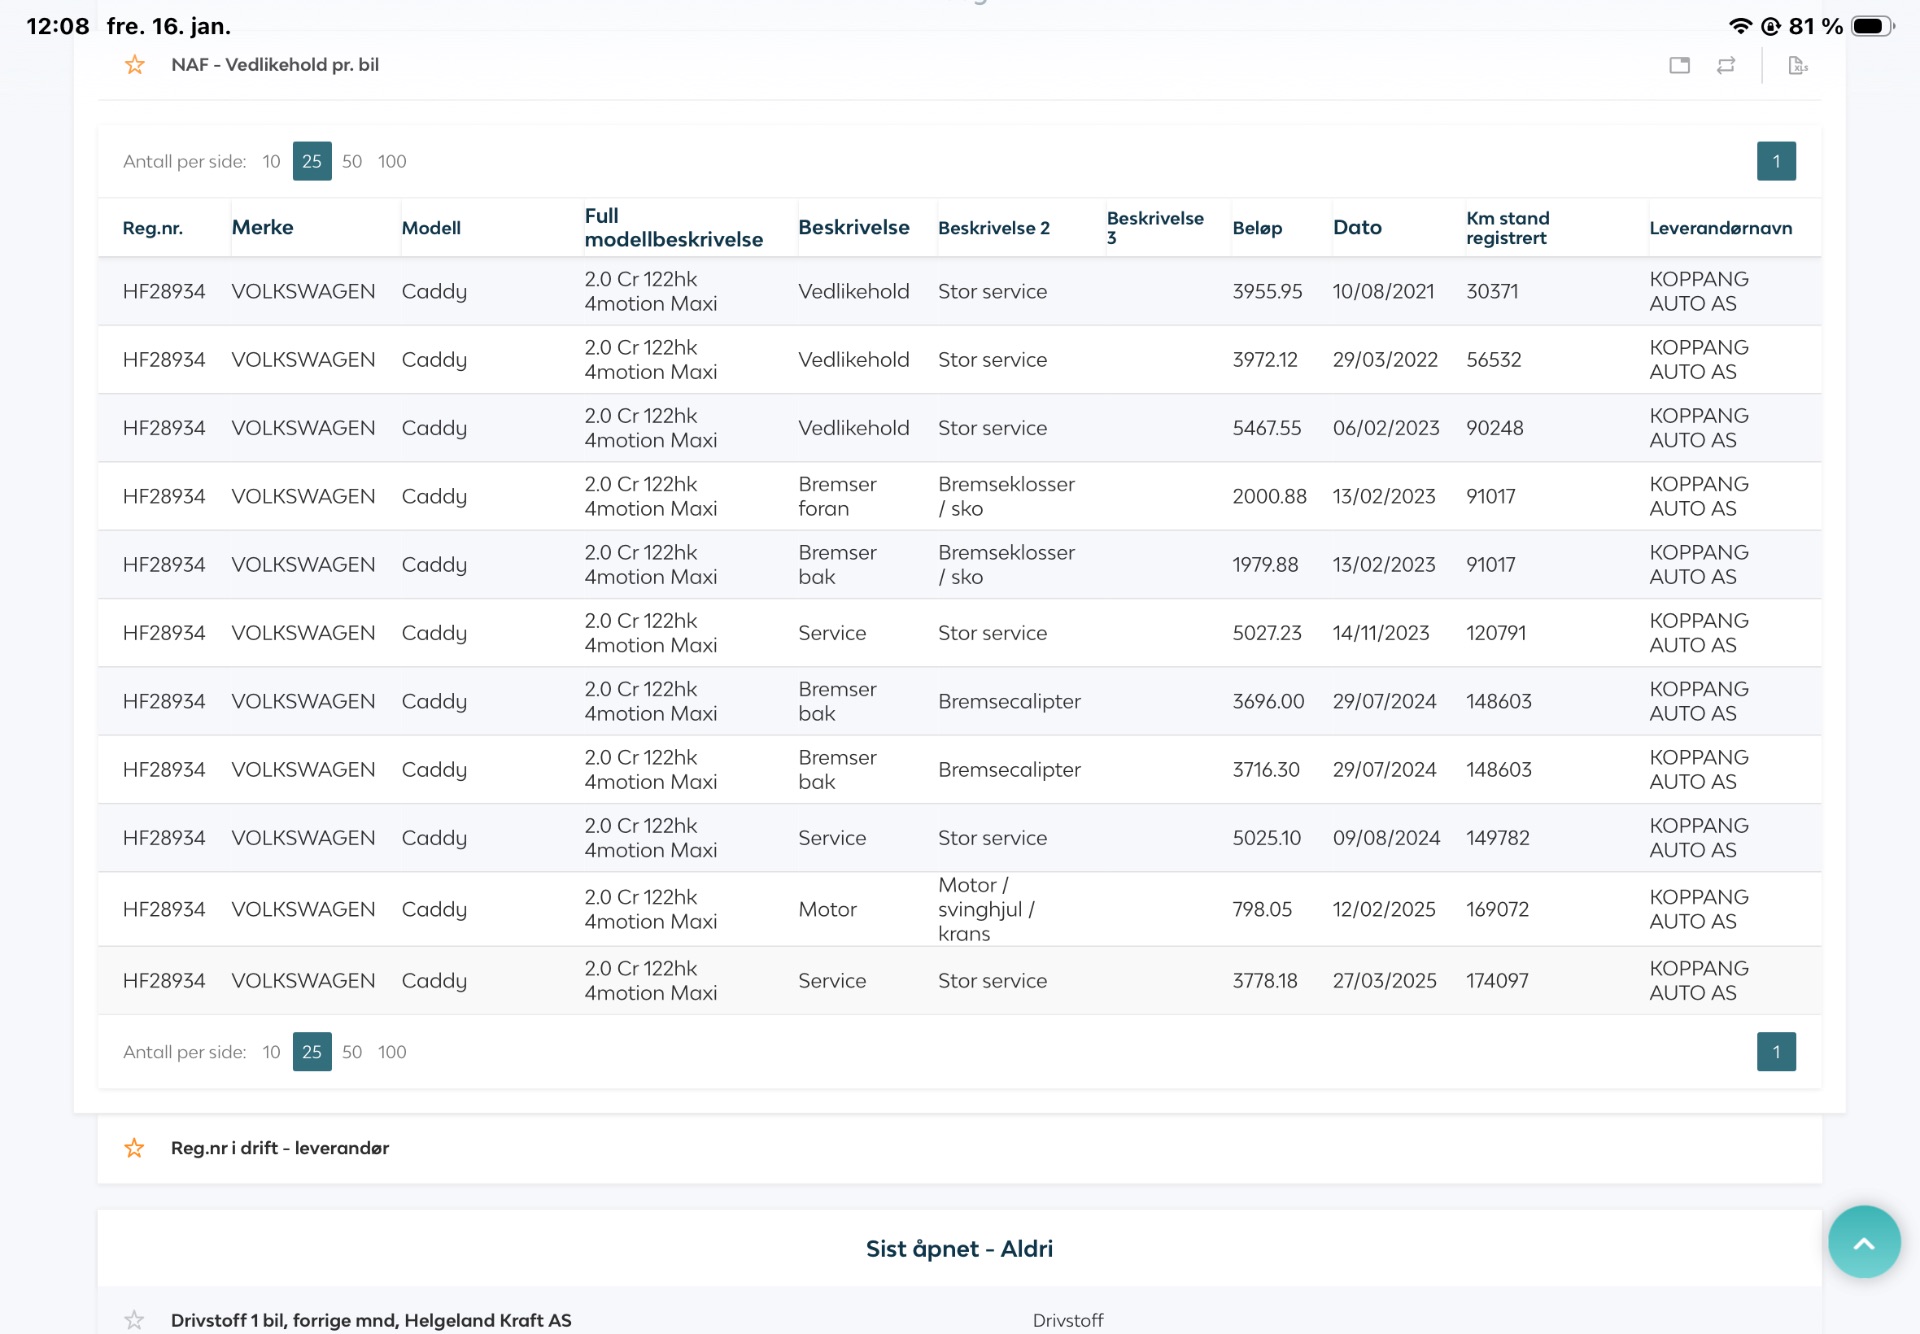Screen dimensions: 1920x1334
Task: Sort by Km stand registrert header
Action: 1507,228
